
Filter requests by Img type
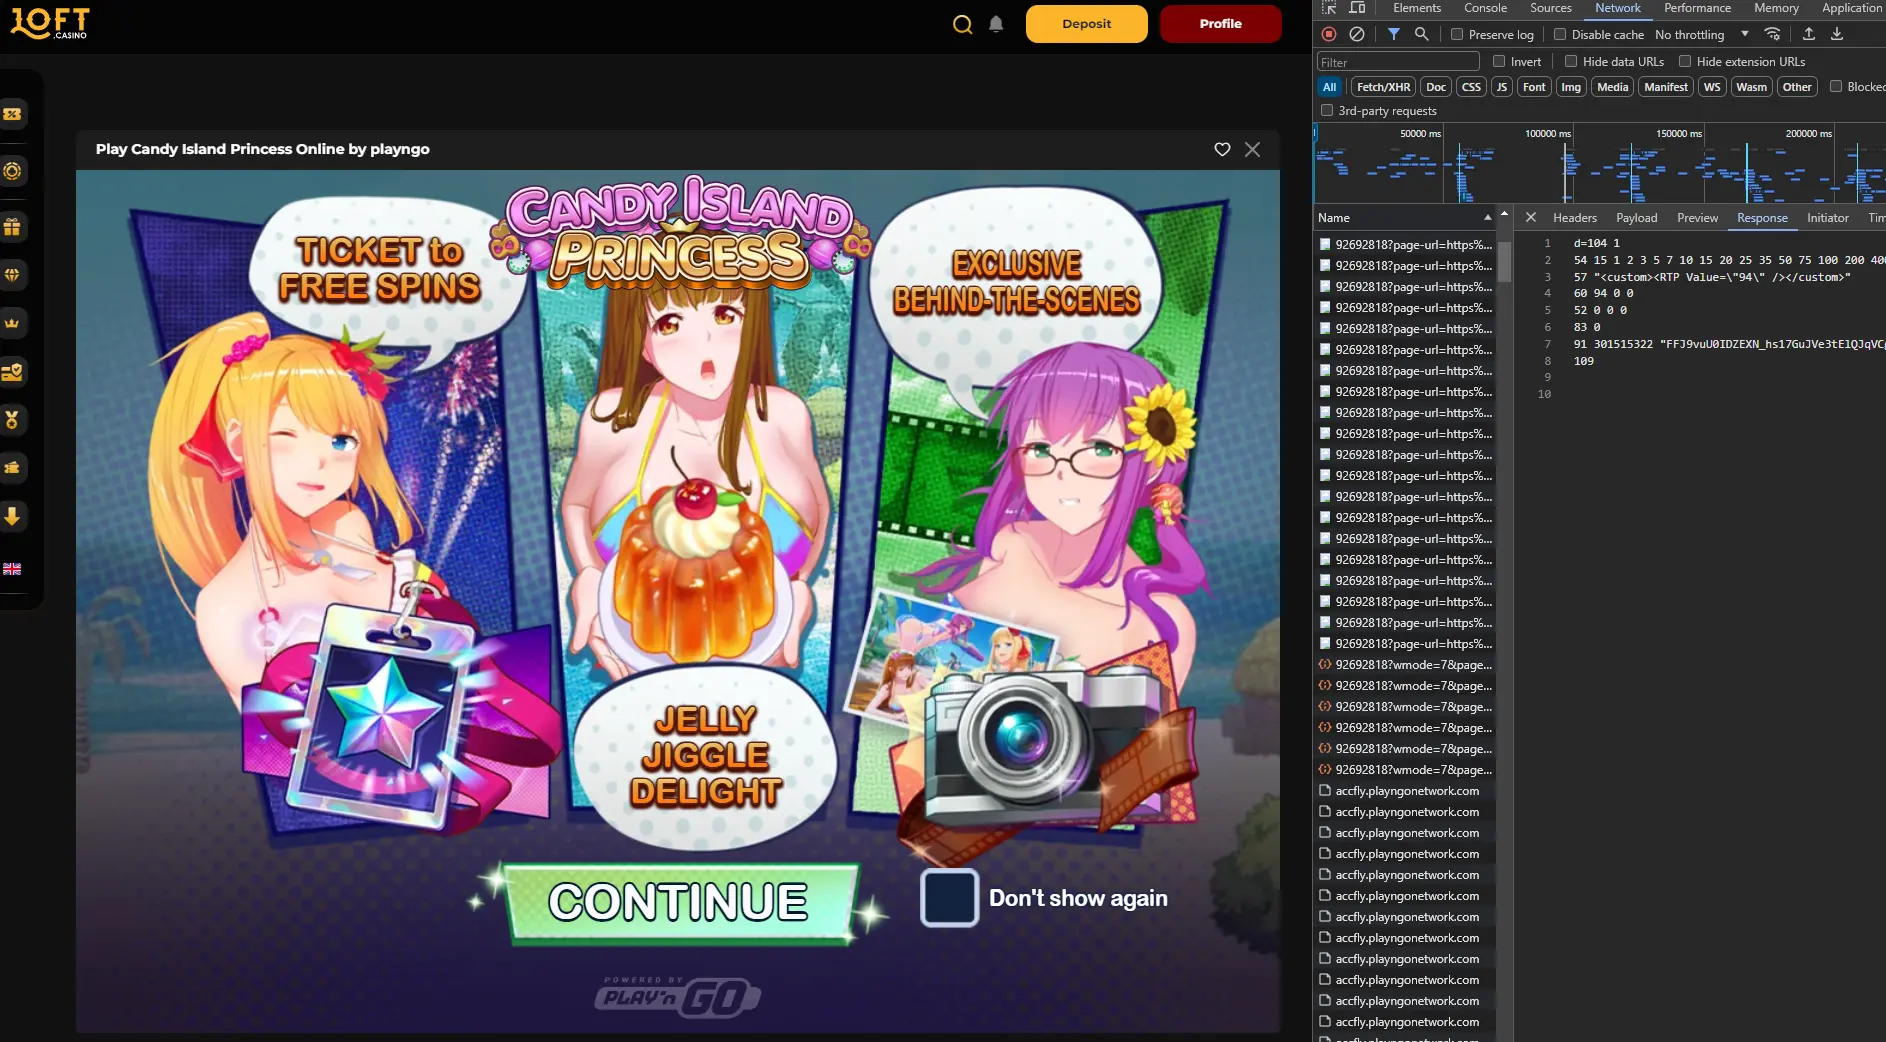point(1570,87)
